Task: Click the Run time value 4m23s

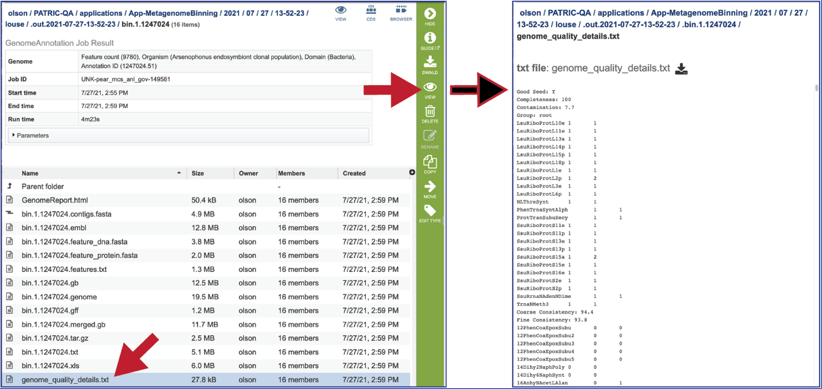Action: (90, 119)
